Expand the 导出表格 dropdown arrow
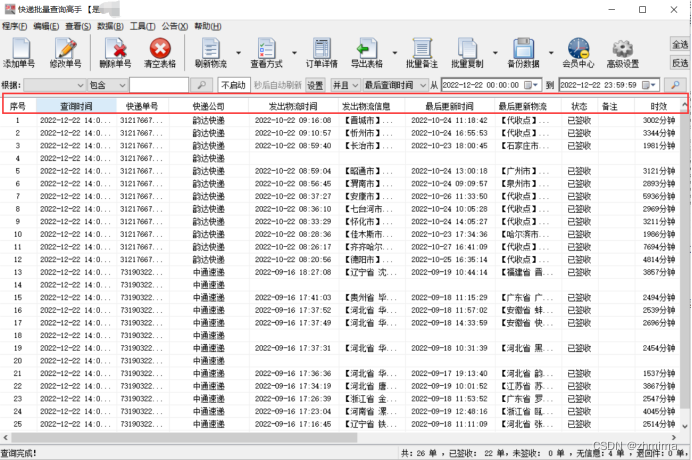This screenshot has height=460, width=692. pos(395,53)
